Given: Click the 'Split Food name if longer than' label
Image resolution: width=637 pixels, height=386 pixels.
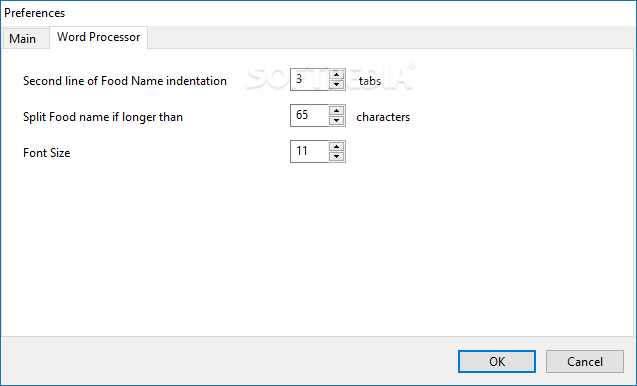Looking at the screenshot, I should tap(103, 117).
